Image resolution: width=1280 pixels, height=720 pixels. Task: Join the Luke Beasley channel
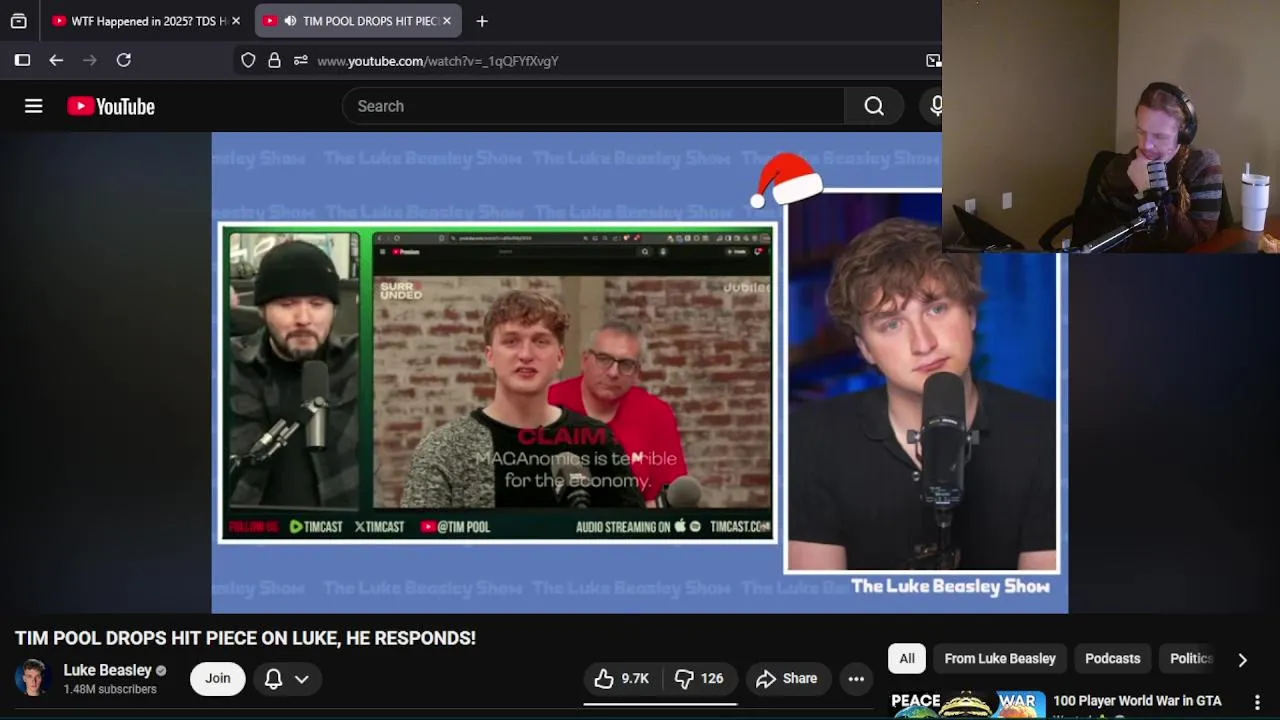point(217,678)
